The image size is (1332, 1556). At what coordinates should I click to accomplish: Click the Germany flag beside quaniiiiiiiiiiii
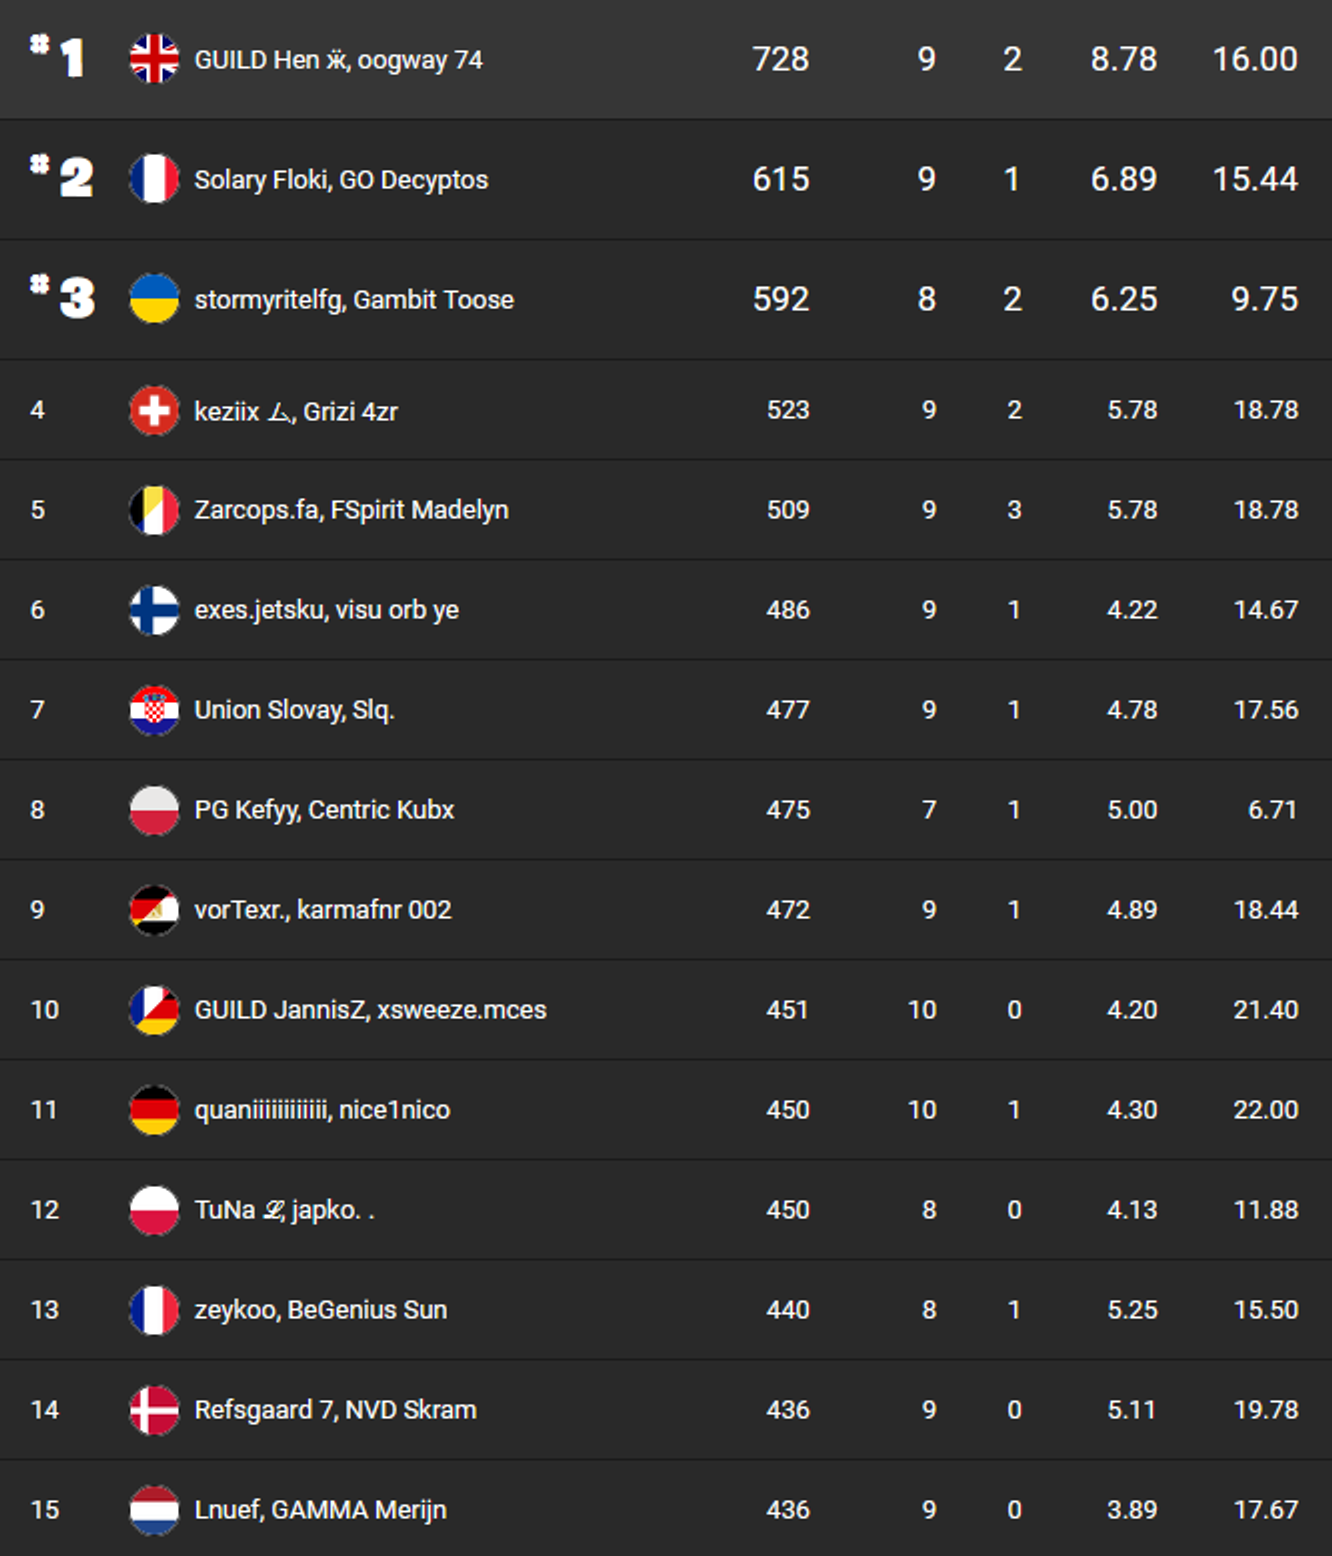click(x=154, y=1110)
